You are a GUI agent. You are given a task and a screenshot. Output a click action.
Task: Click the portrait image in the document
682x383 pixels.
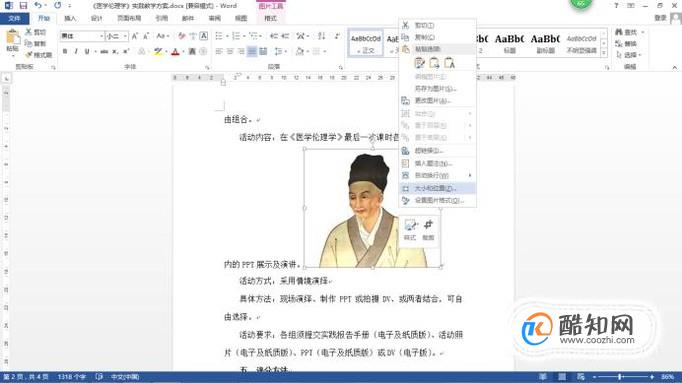(x=373, y=208)
